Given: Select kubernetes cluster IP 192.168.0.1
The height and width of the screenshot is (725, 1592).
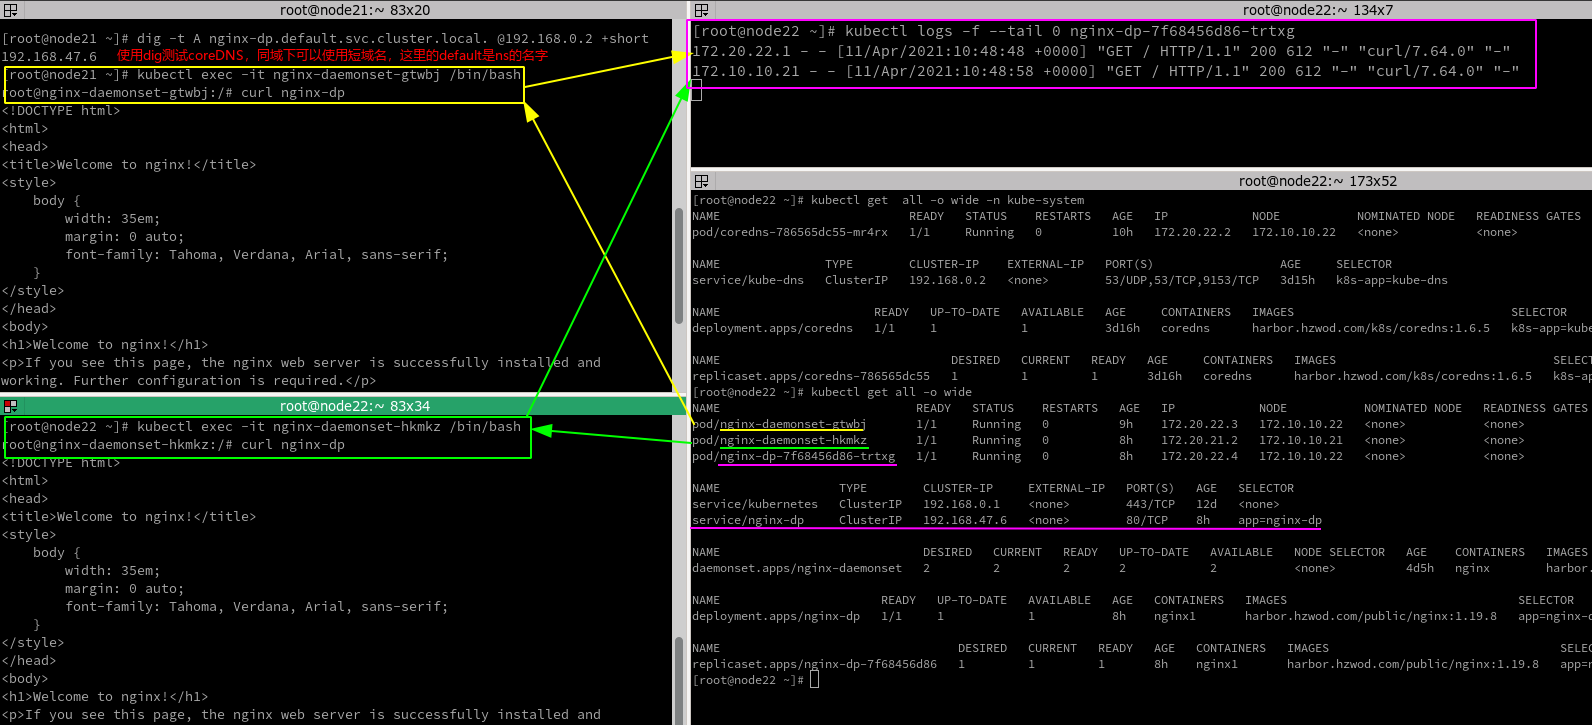Looking at the screenshot, I should (961, 504).
